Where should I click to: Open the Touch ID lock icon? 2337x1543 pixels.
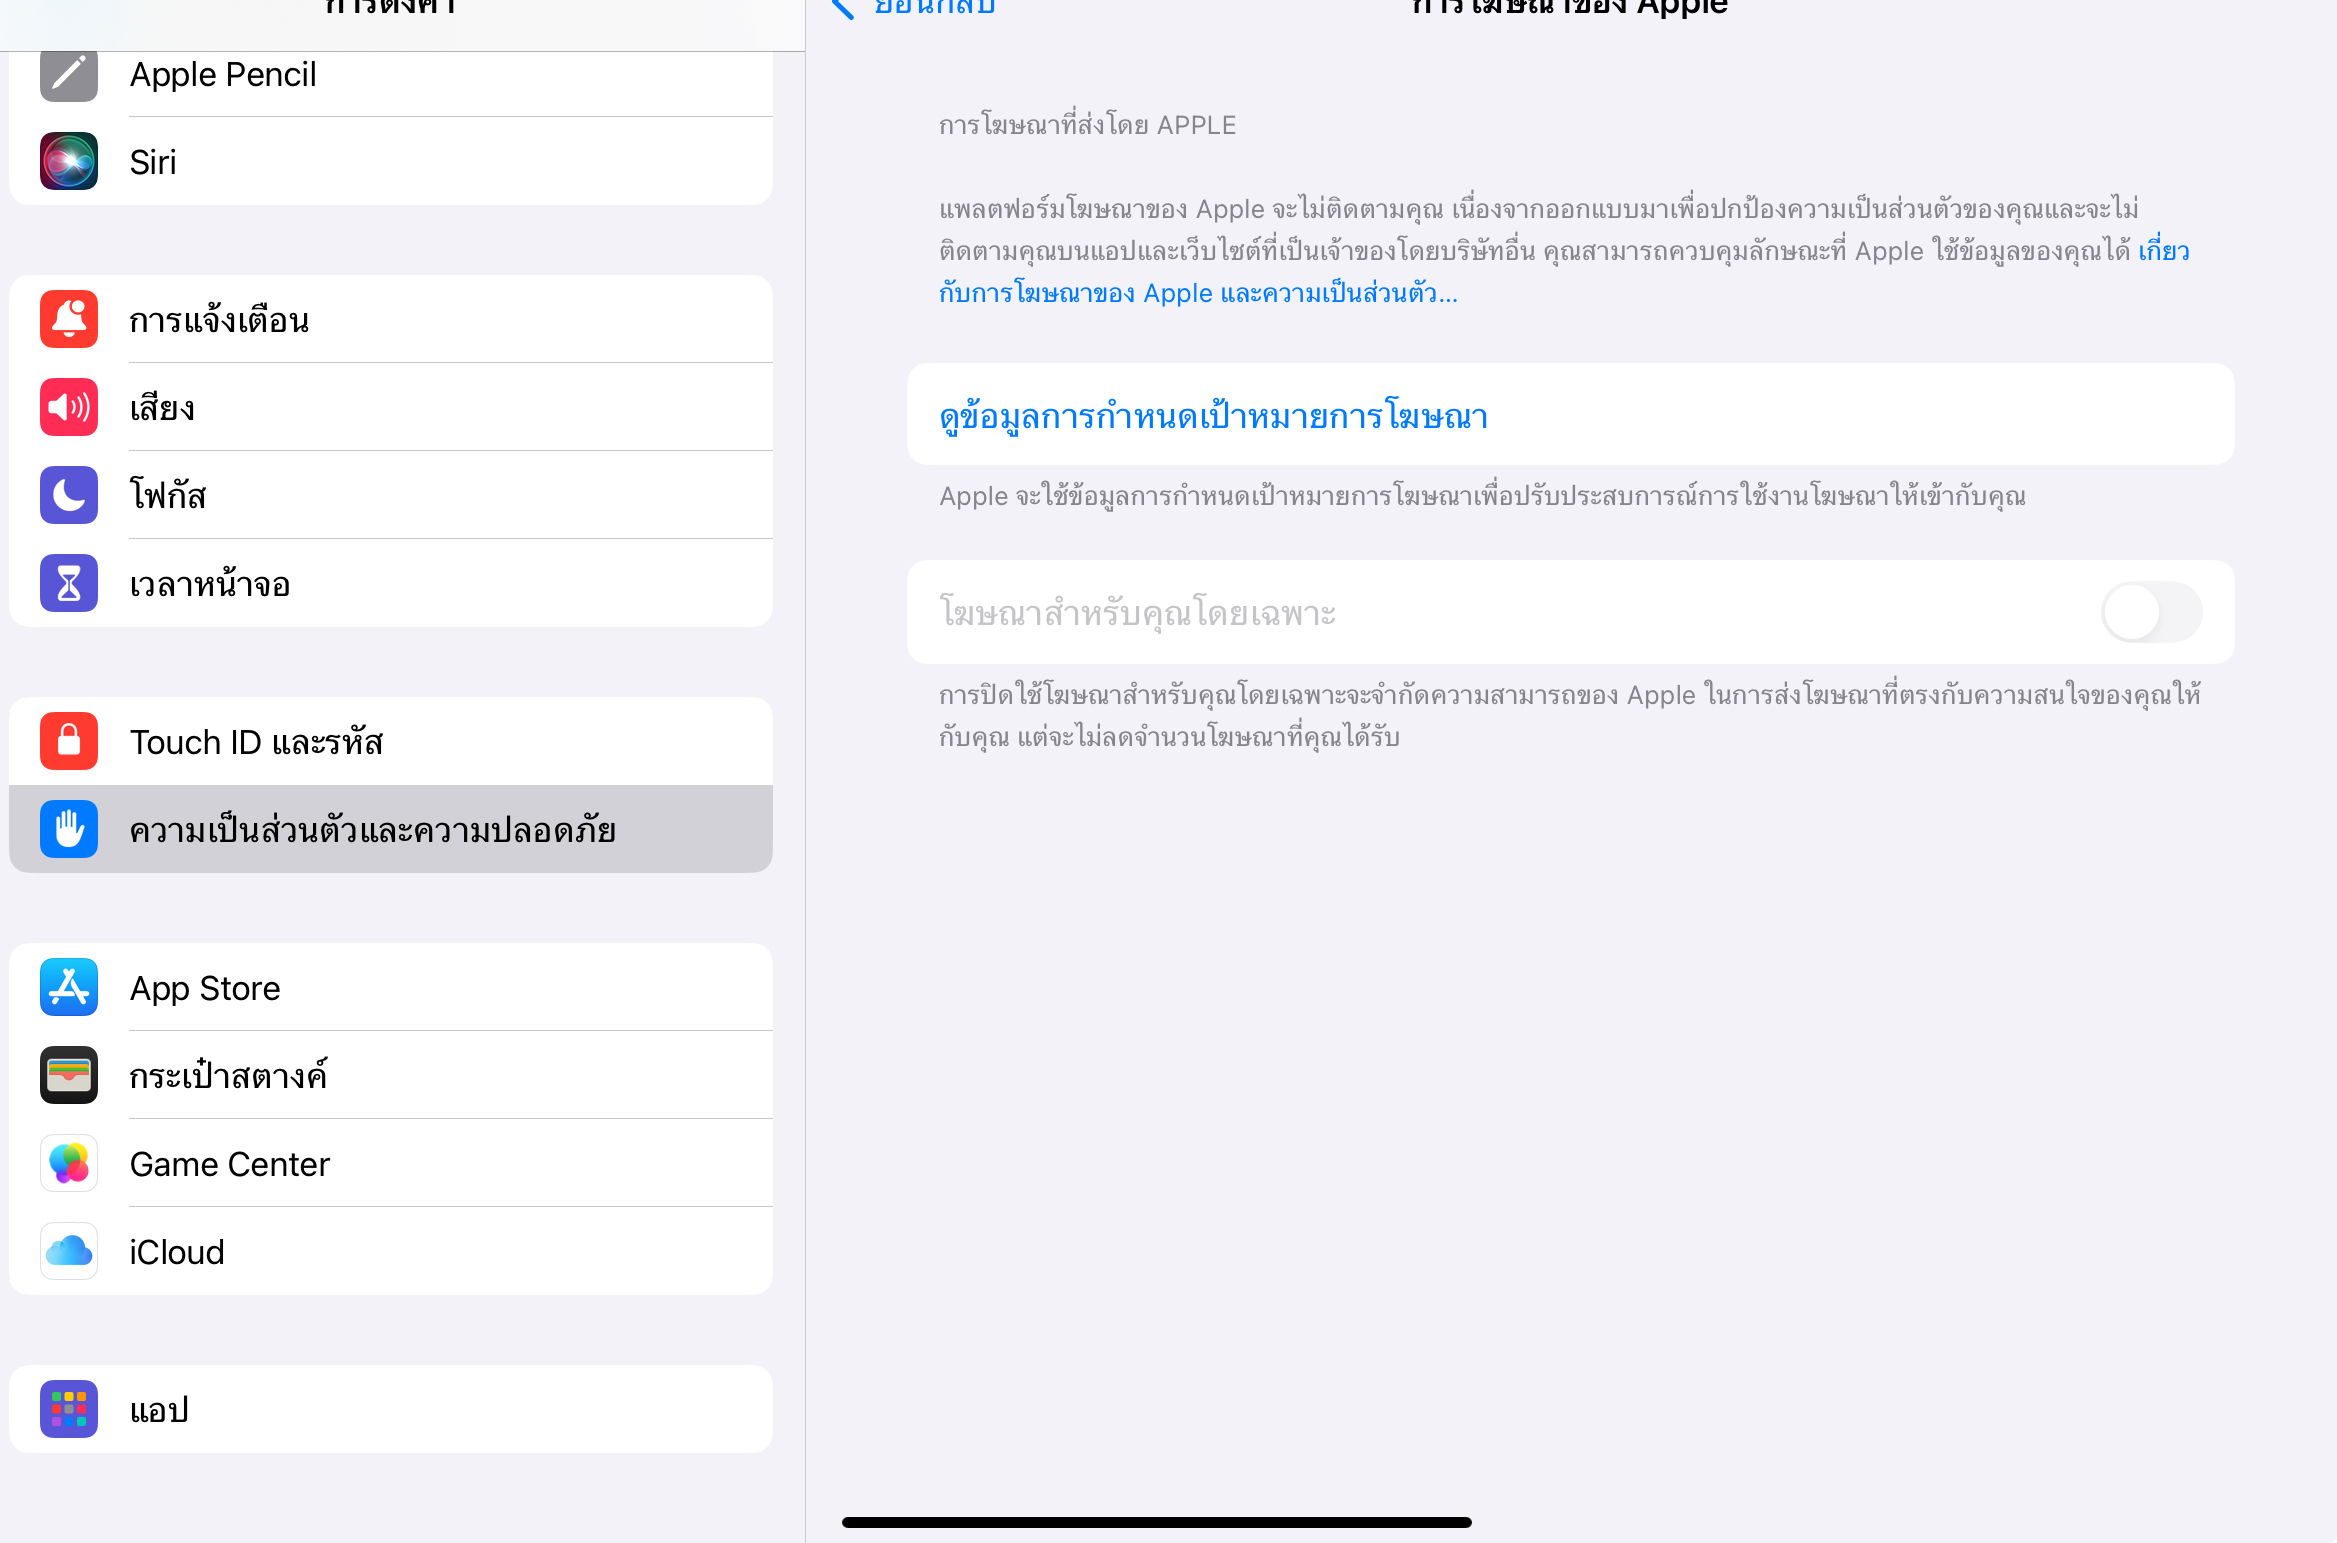click(69, 741)
